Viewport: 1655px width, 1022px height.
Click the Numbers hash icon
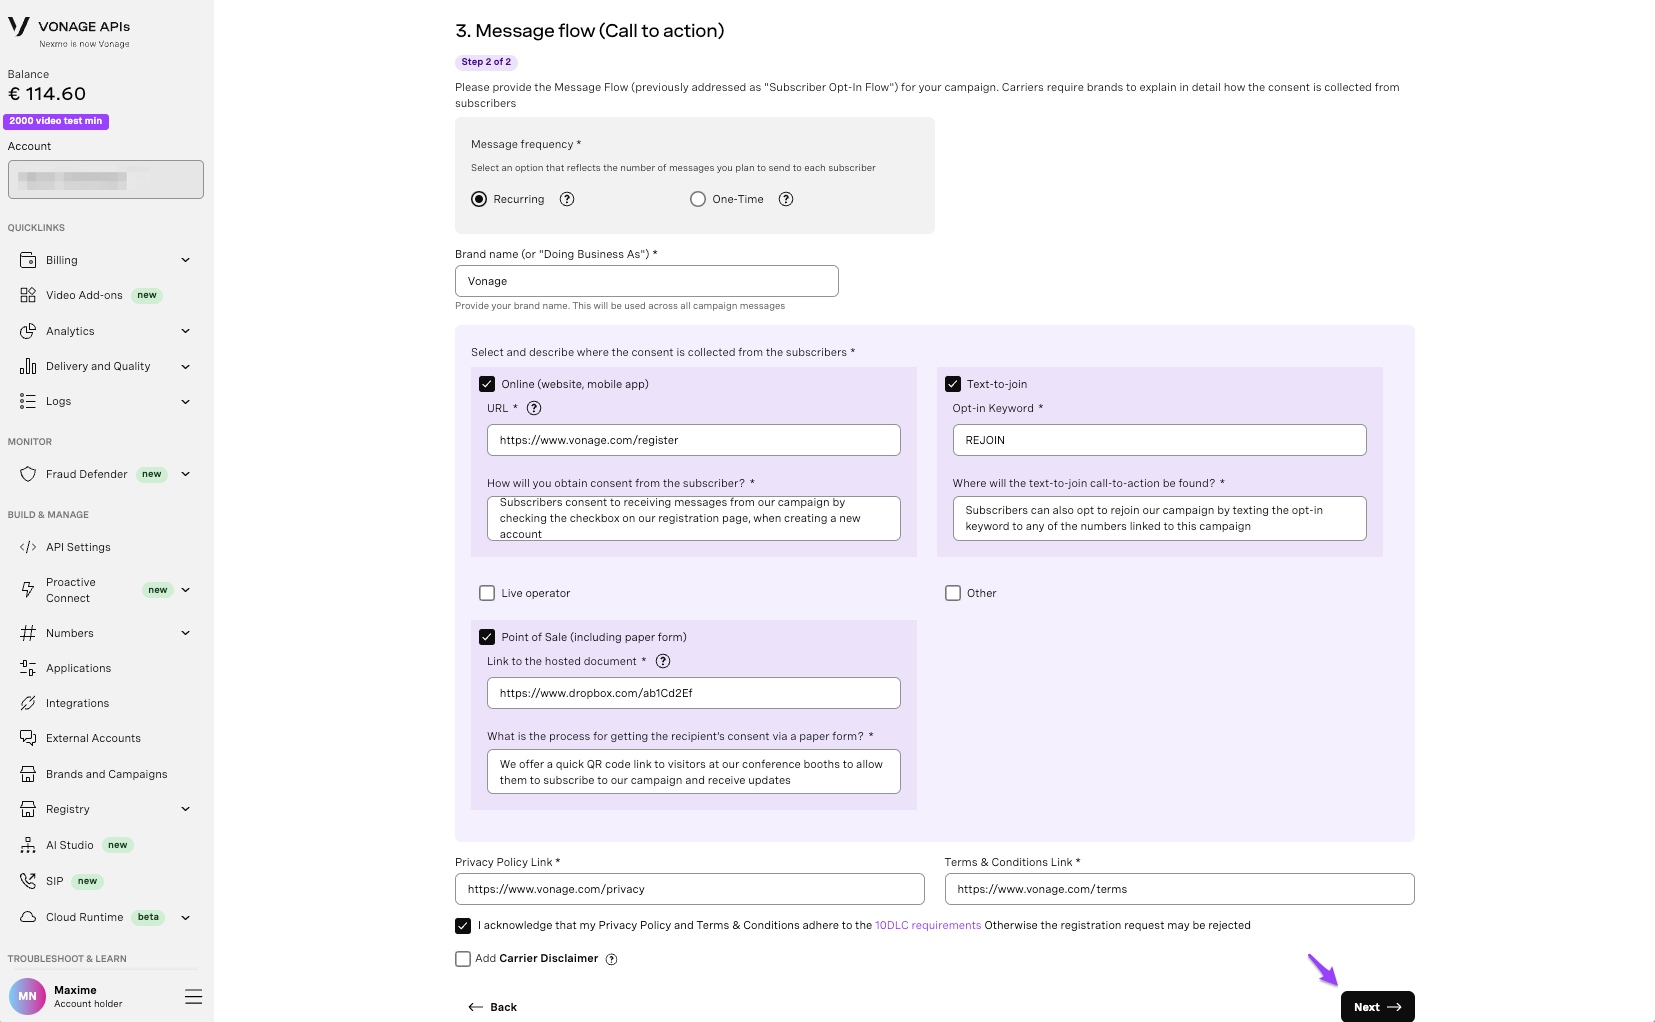coord(28,633)
